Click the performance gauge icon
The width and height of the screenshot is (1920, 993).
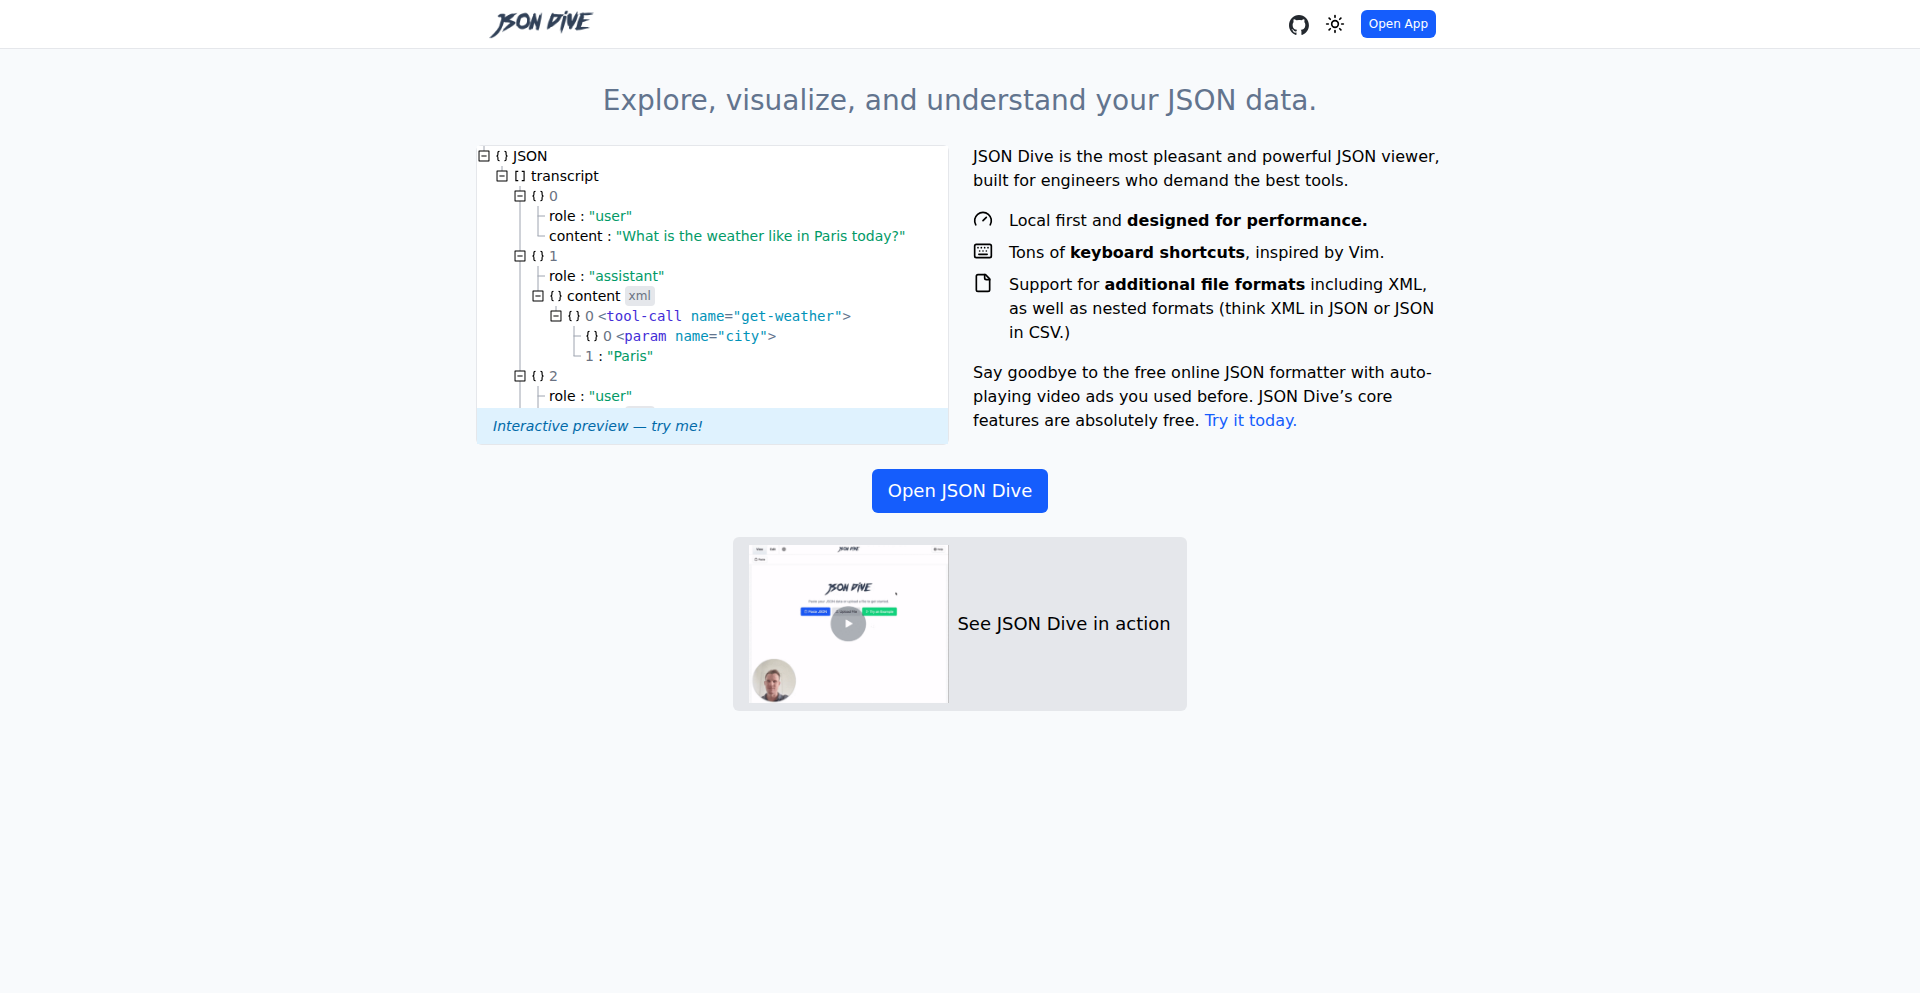pos(983,220)
